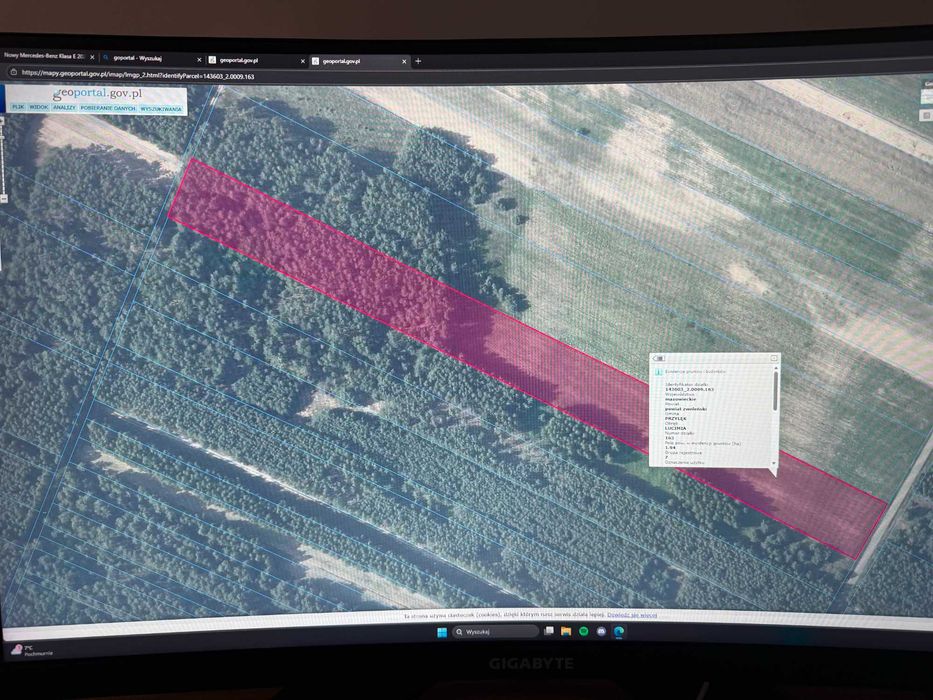Close the Nowy Mercedes-Benz tab
The width and height of the screenshot is (933, 700).
click(92, 57)
